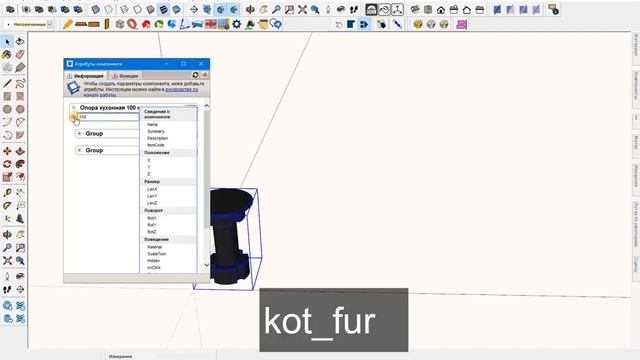This screenshot has height=360, width=640.
Task: Choose Summary from the attribute list
Action: point(156,131)
